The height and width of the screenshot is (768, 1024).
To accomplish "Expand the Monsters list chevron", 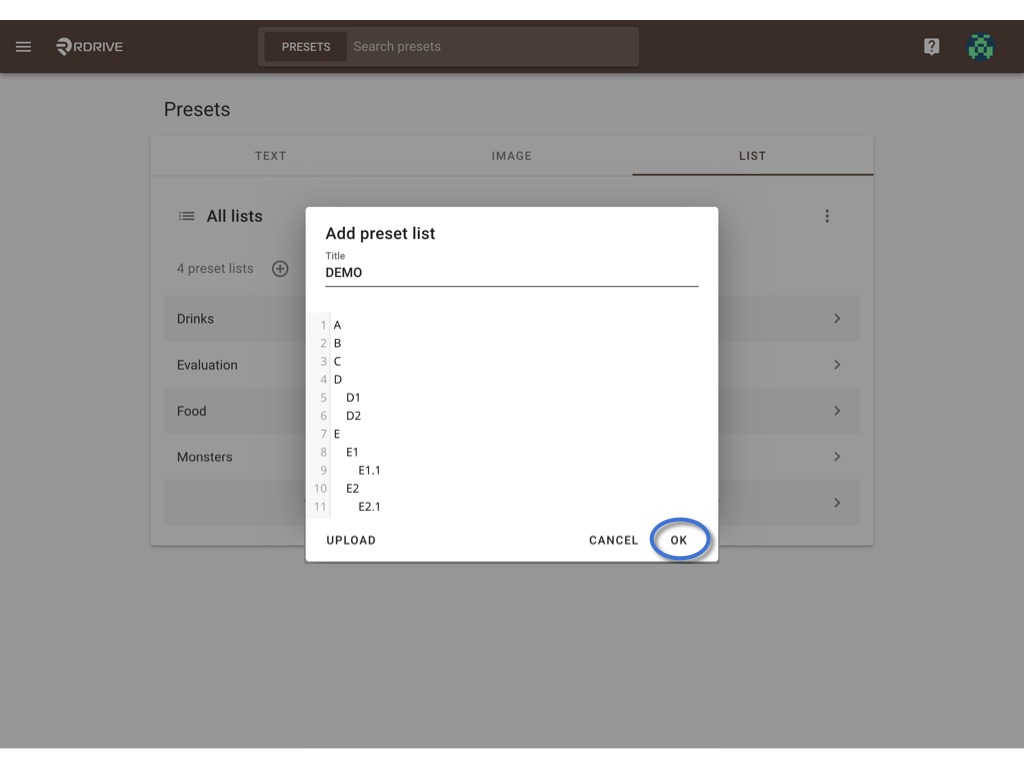I will (837, 456).
